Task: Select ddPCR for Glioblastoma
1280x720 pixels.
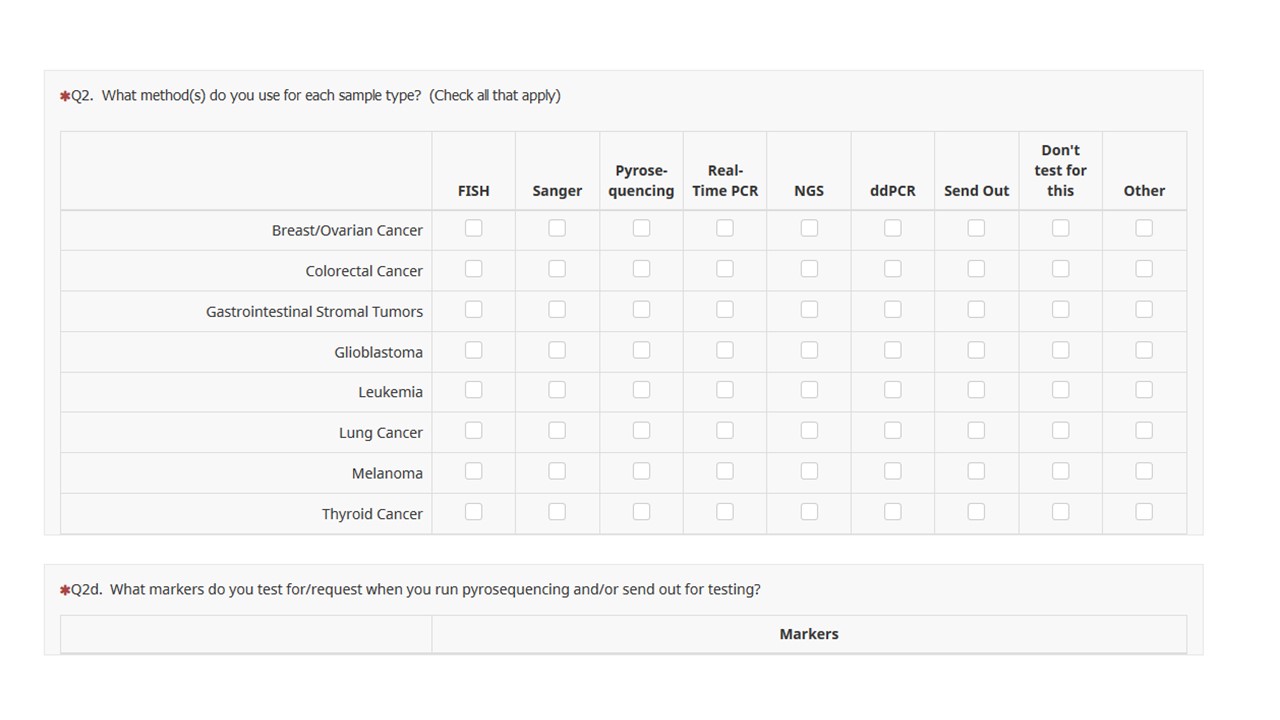Action: coord(893,350)
